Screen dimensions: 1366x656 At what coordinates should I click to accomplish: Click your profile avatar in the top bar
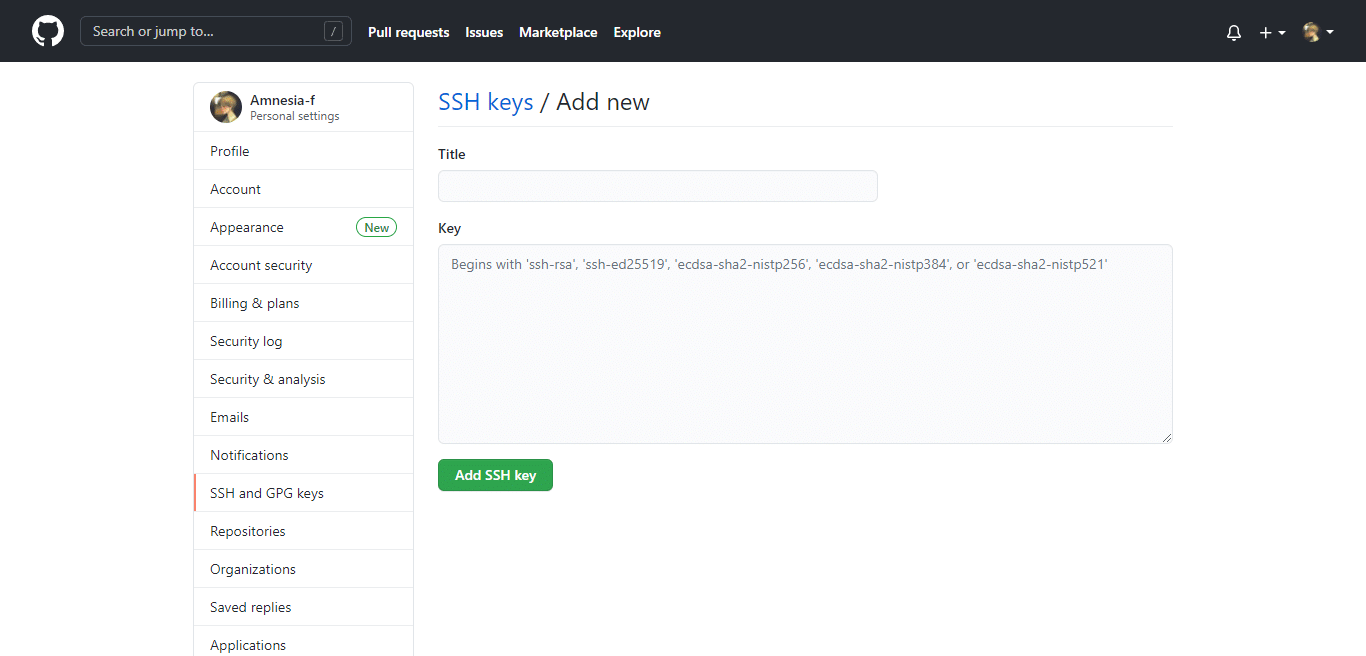click(x=1312, y=31)
